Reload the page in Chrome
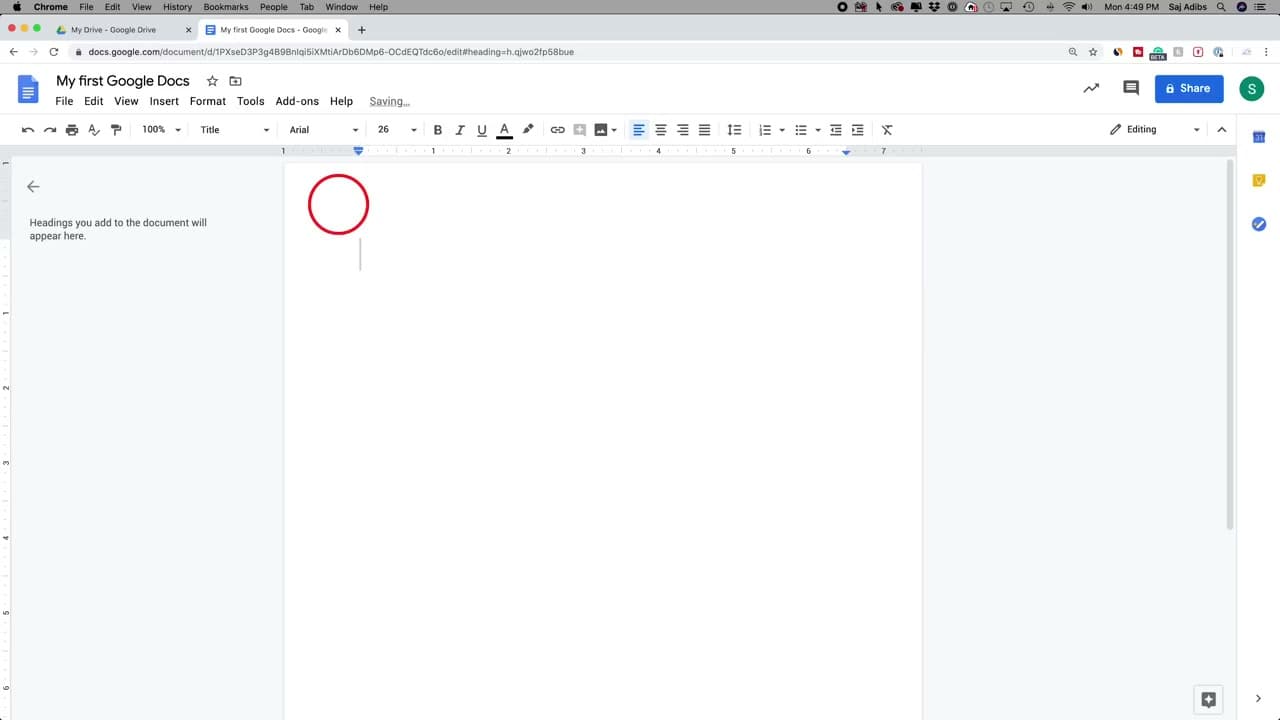 coord(54,52)
